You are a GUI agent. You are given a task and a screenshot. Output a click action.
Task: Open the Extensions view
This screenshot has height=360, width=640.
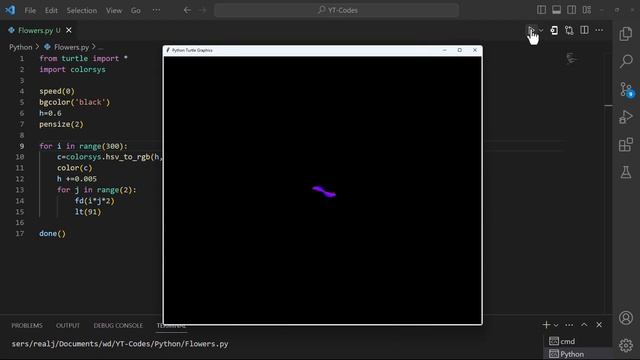[x=626, y=144]
